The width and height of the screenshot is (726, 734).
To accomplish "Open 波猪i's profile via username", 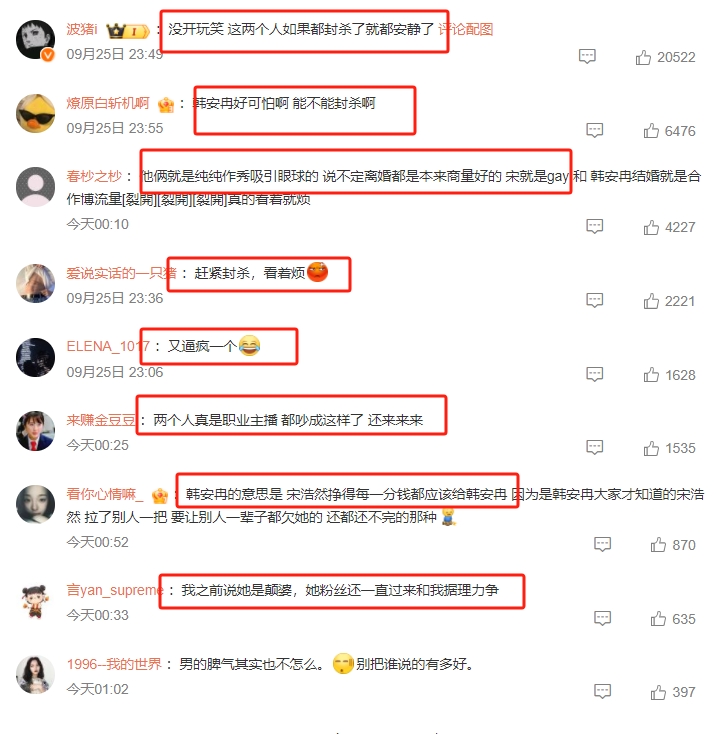I will tap(82, 29).
